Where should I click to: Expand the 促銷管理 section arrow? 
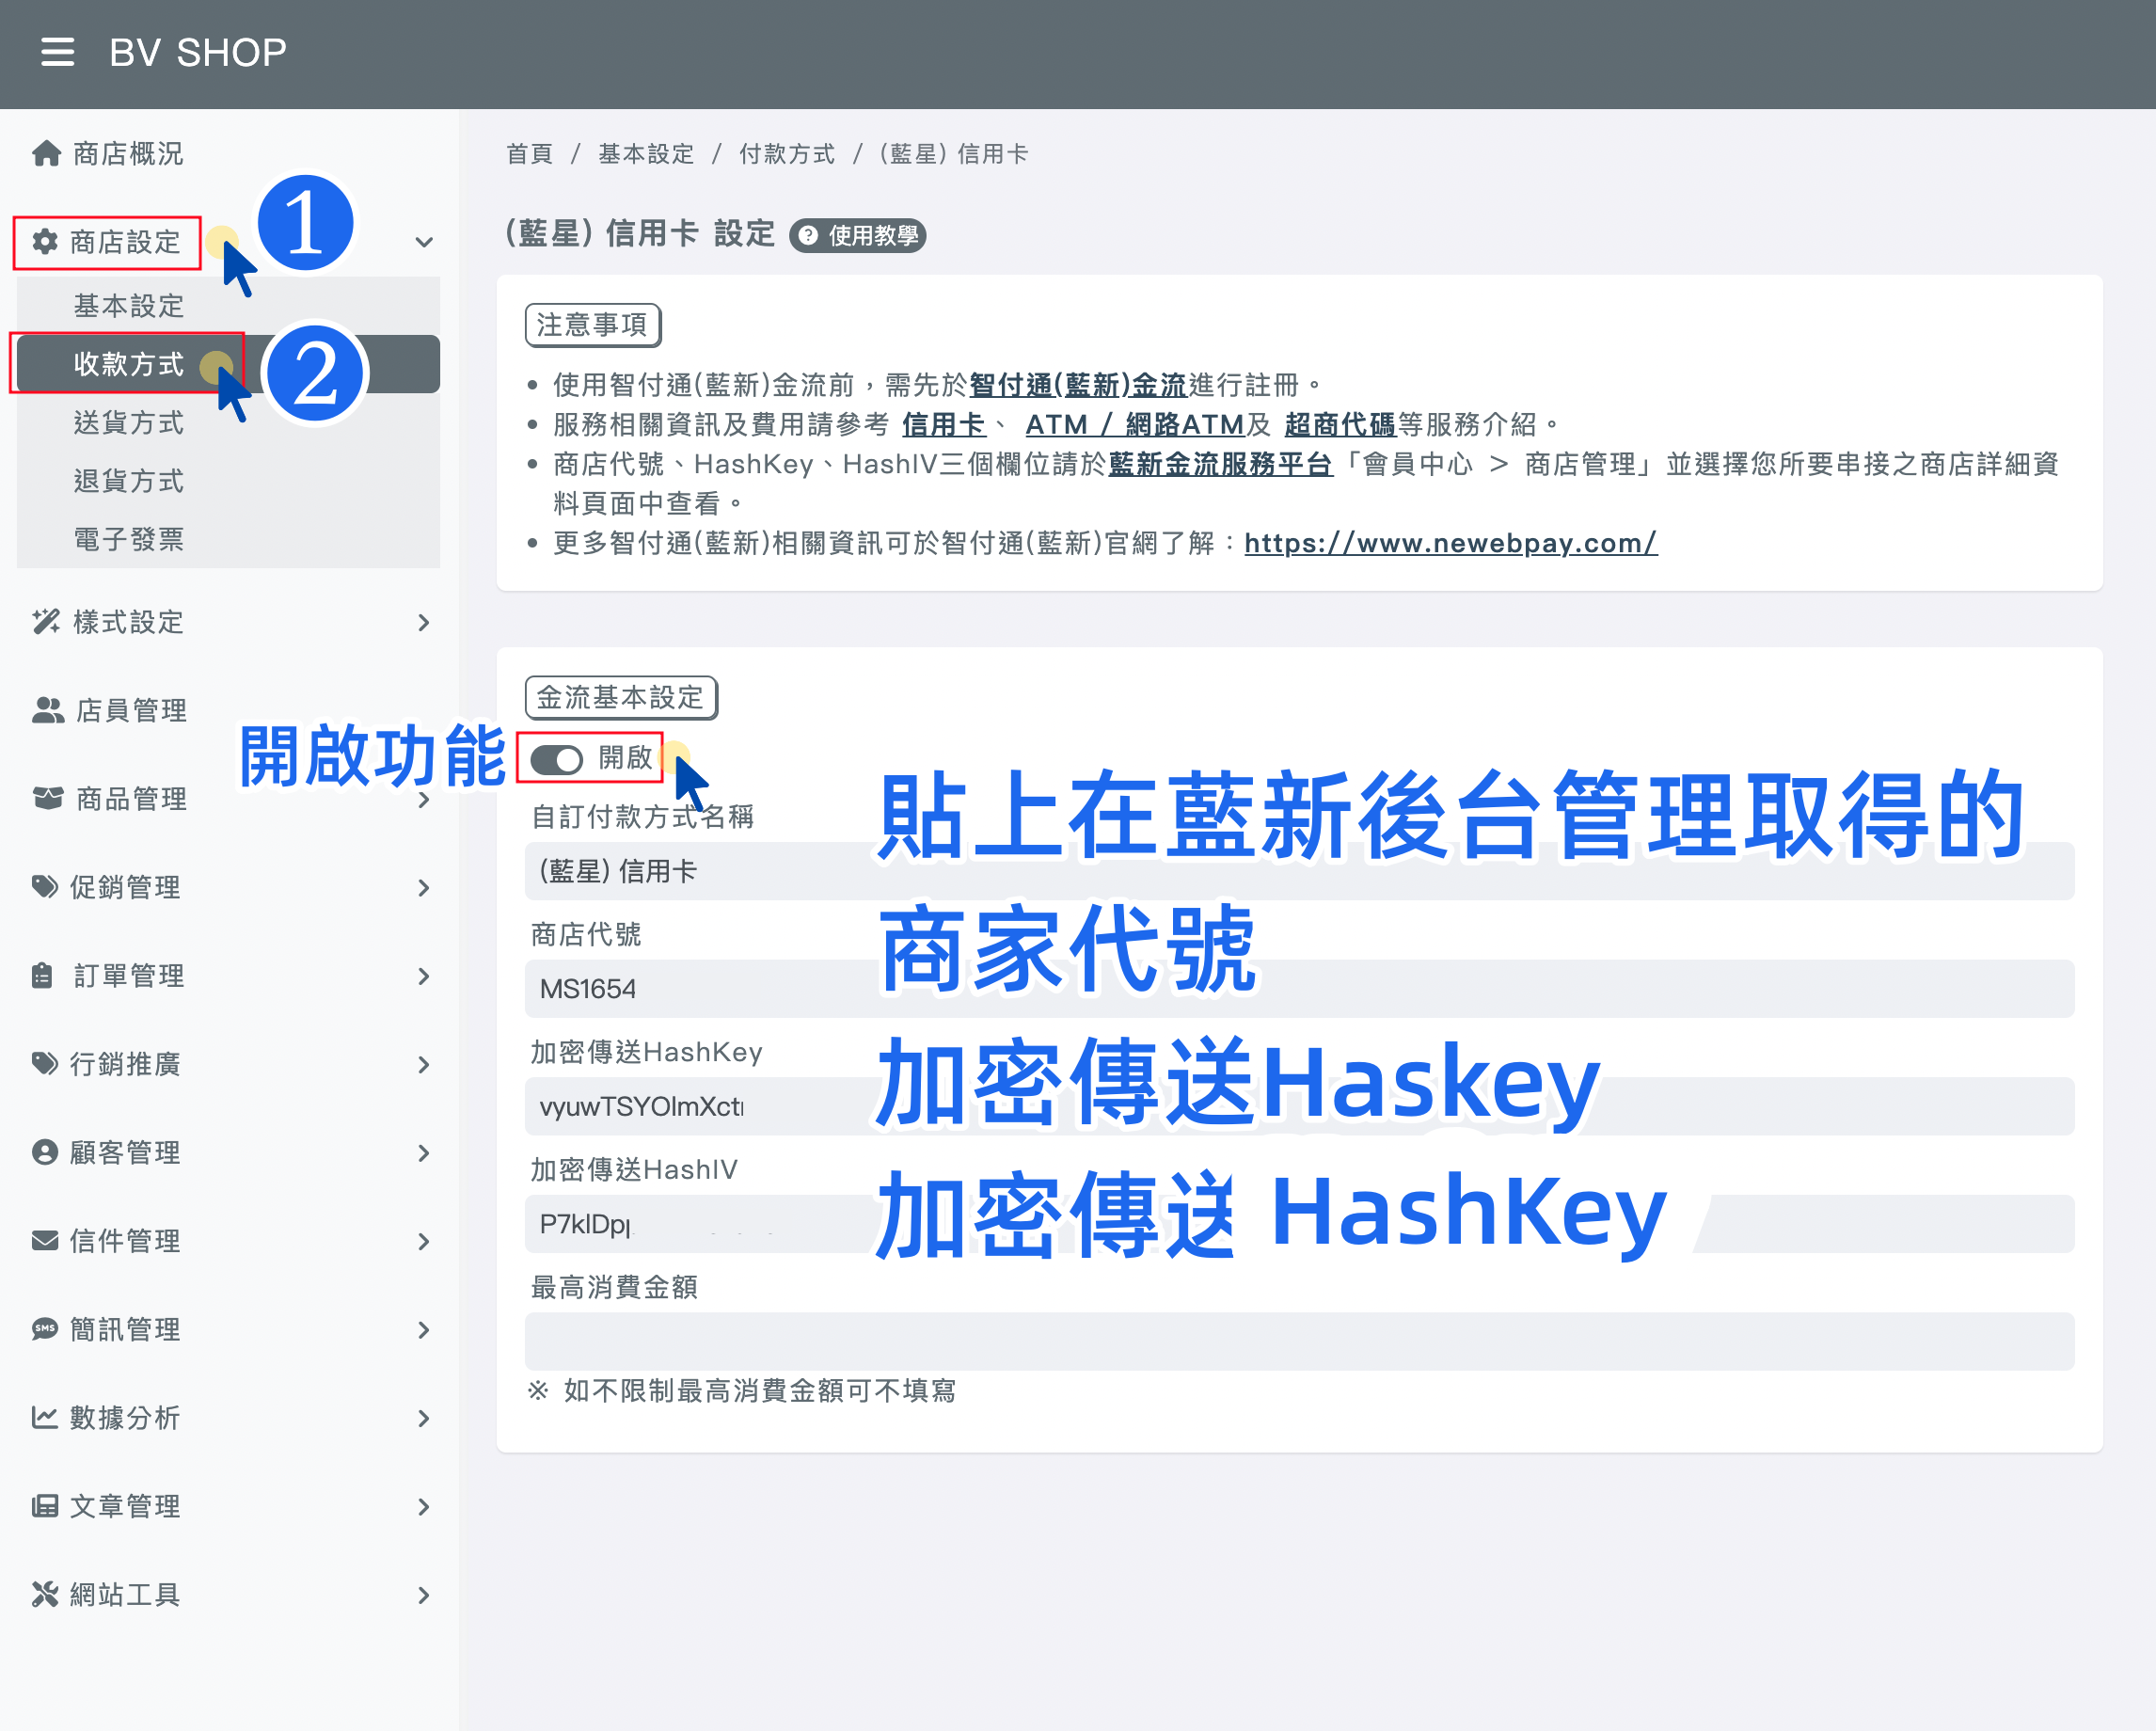tap(424, 887)
